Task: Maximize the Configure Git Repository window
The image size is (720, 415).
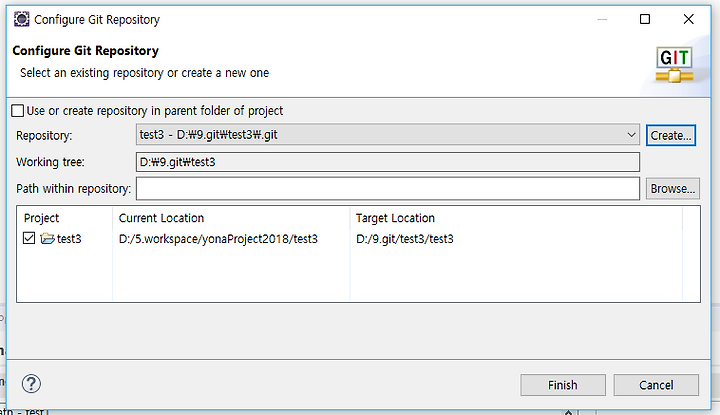Action: 645,19
